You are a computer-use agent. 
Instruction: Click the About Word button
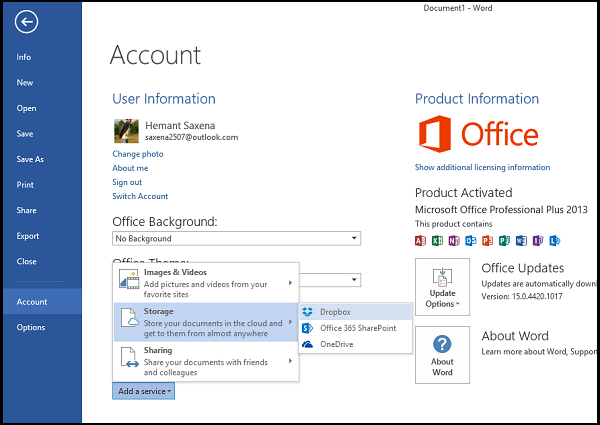tap(442, 355)
